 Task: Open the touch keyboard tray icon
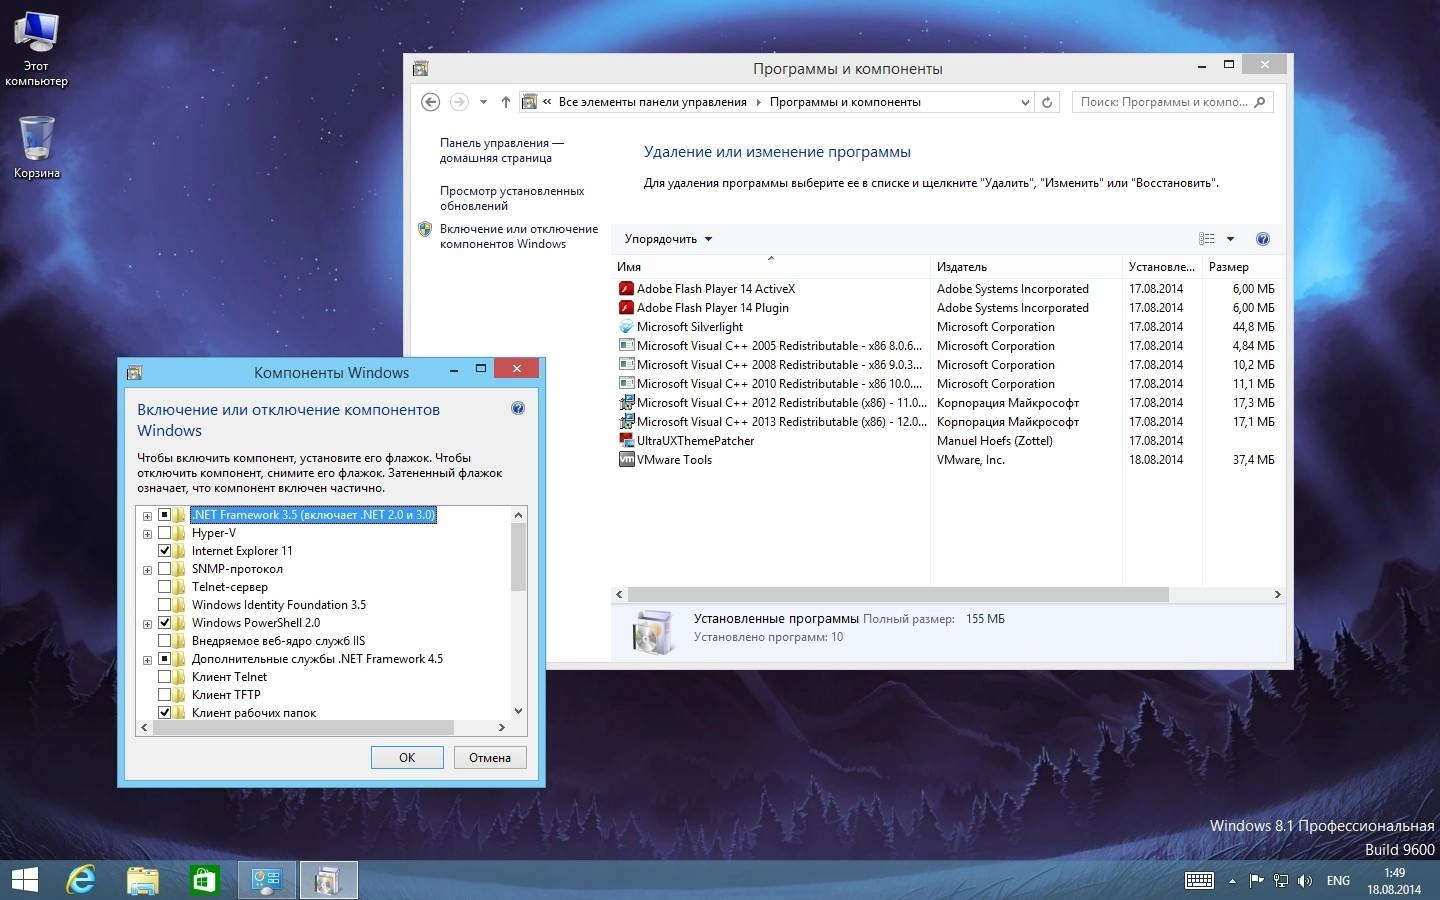(x=1199, y=881)
